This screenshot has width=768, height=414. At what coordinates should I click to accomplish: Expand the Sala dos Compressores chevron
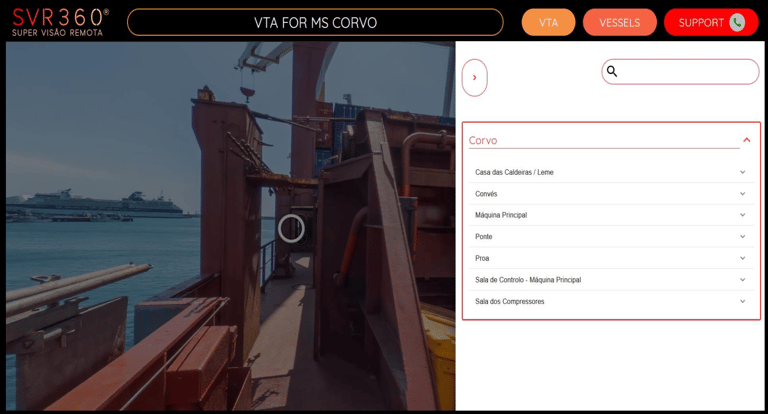tap(743, 301)
